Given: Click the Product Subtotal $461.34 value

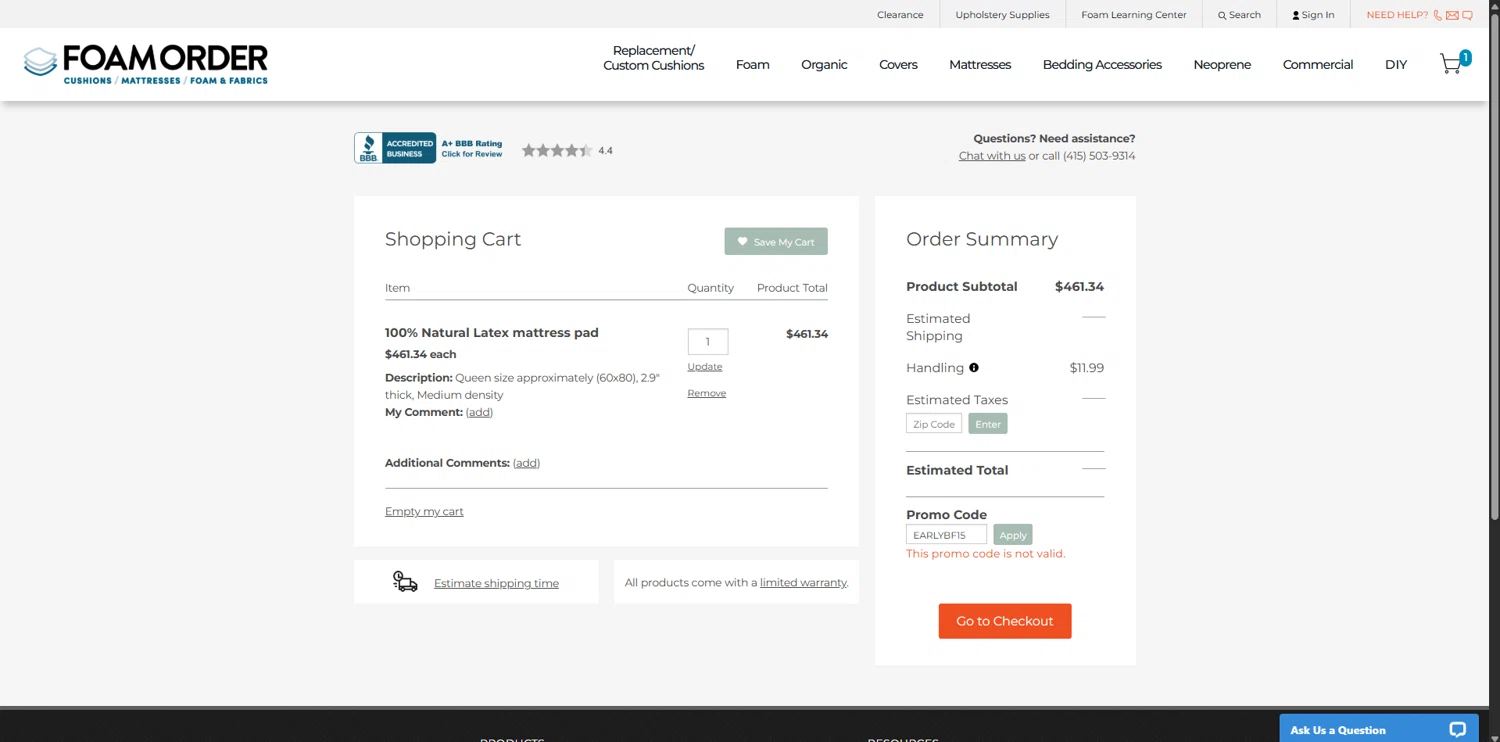Looking at the screenshot, I should 1079,287.
